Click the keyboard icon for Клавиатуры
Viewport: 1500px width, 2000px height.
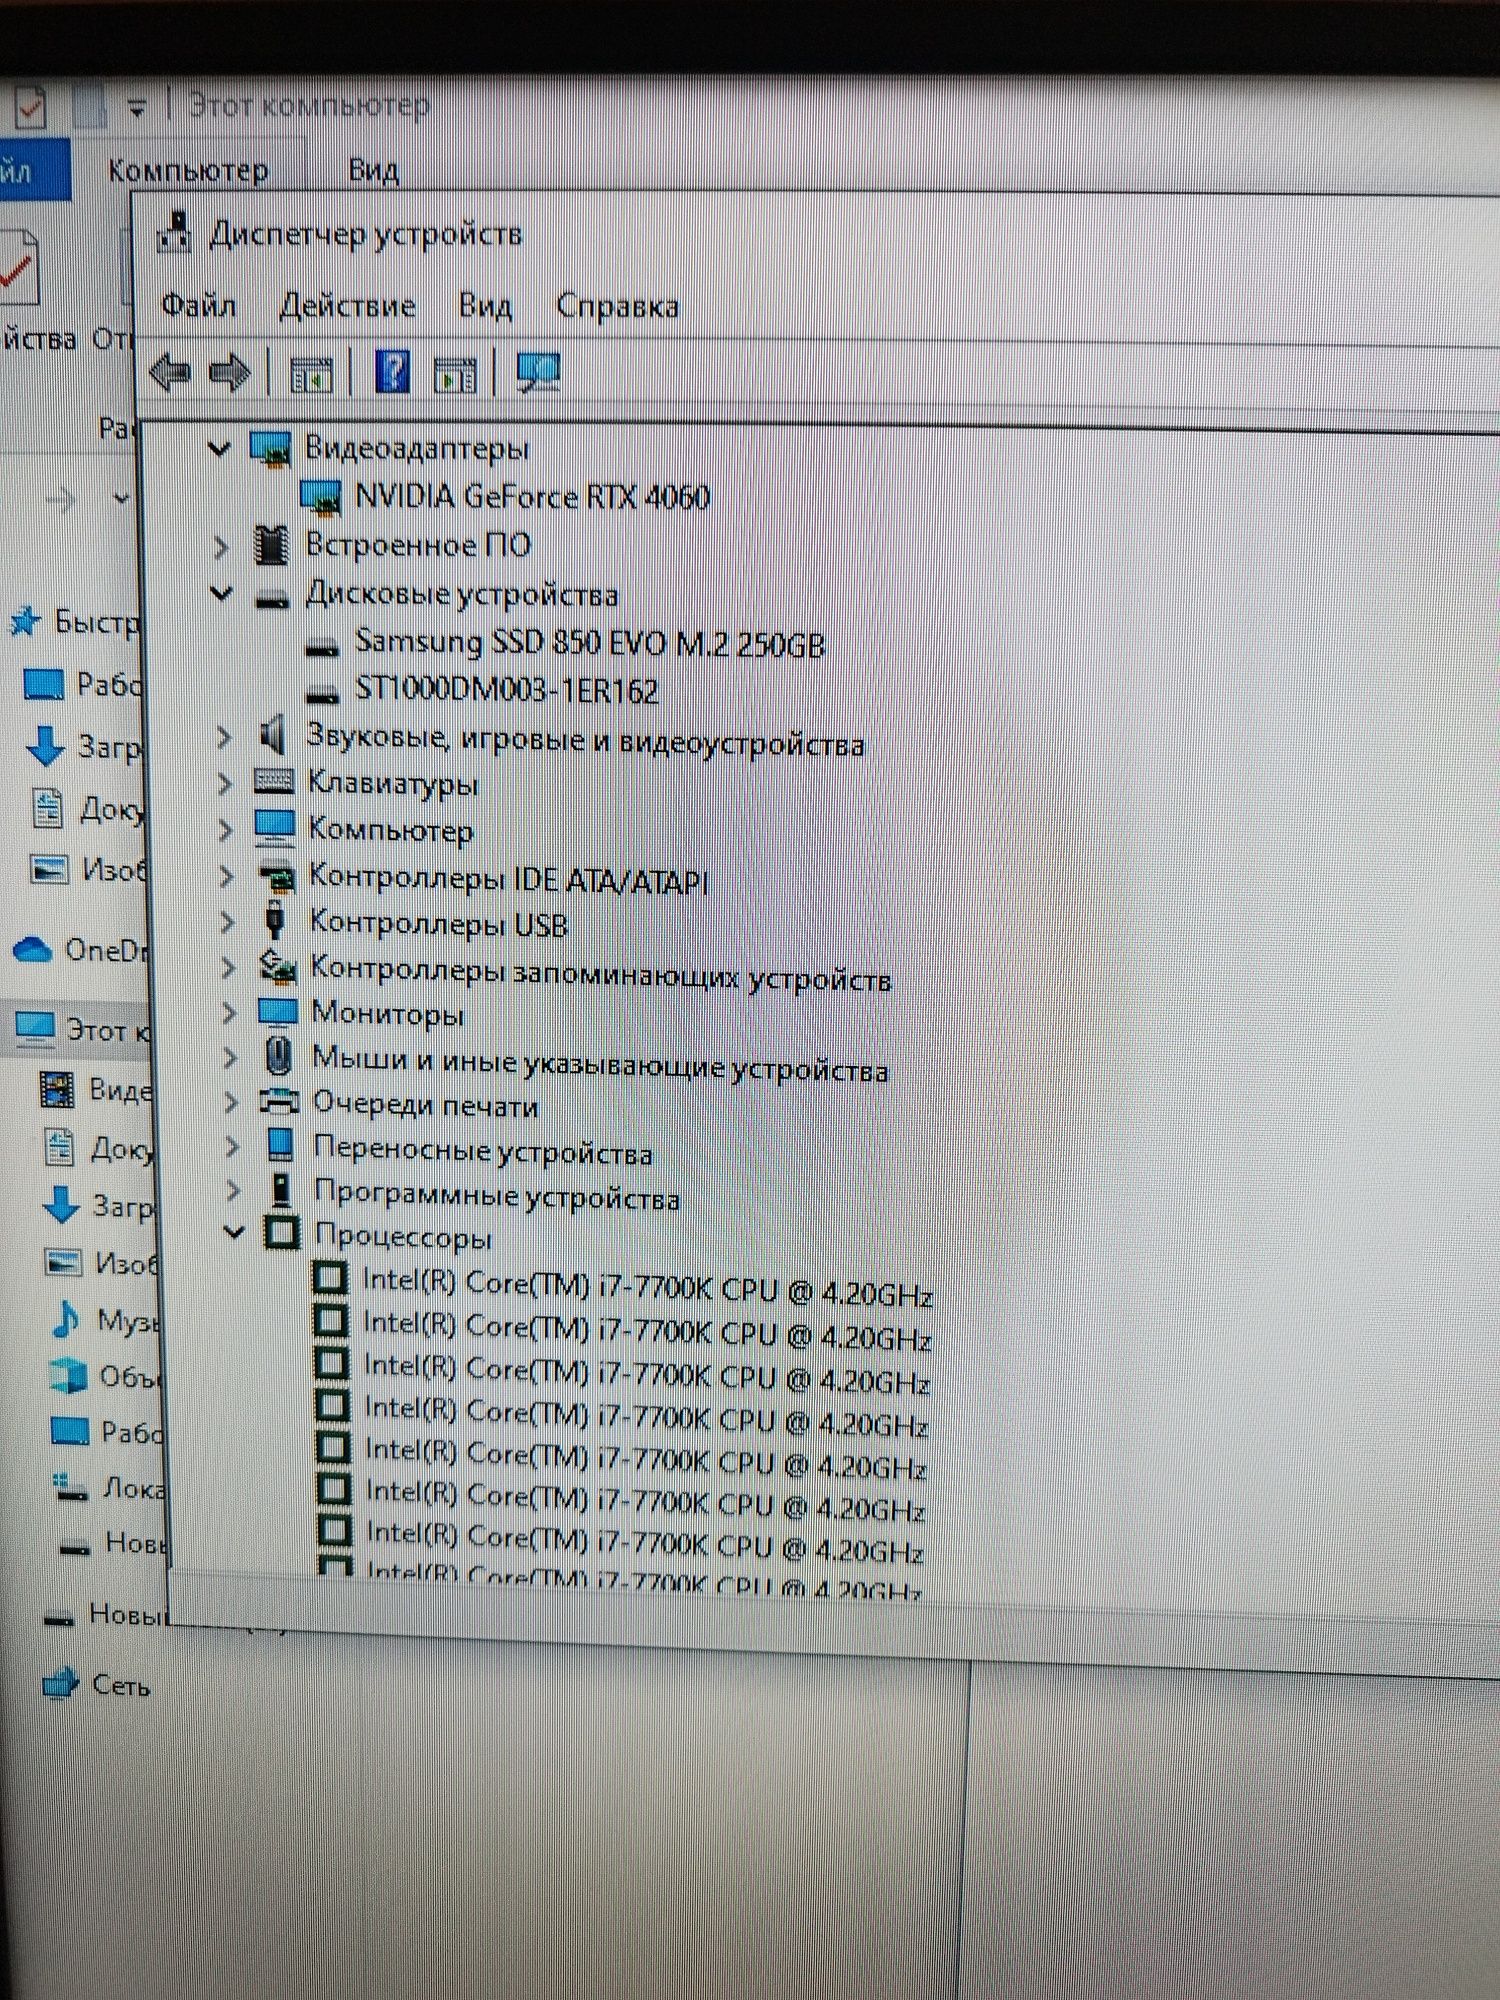274,782
